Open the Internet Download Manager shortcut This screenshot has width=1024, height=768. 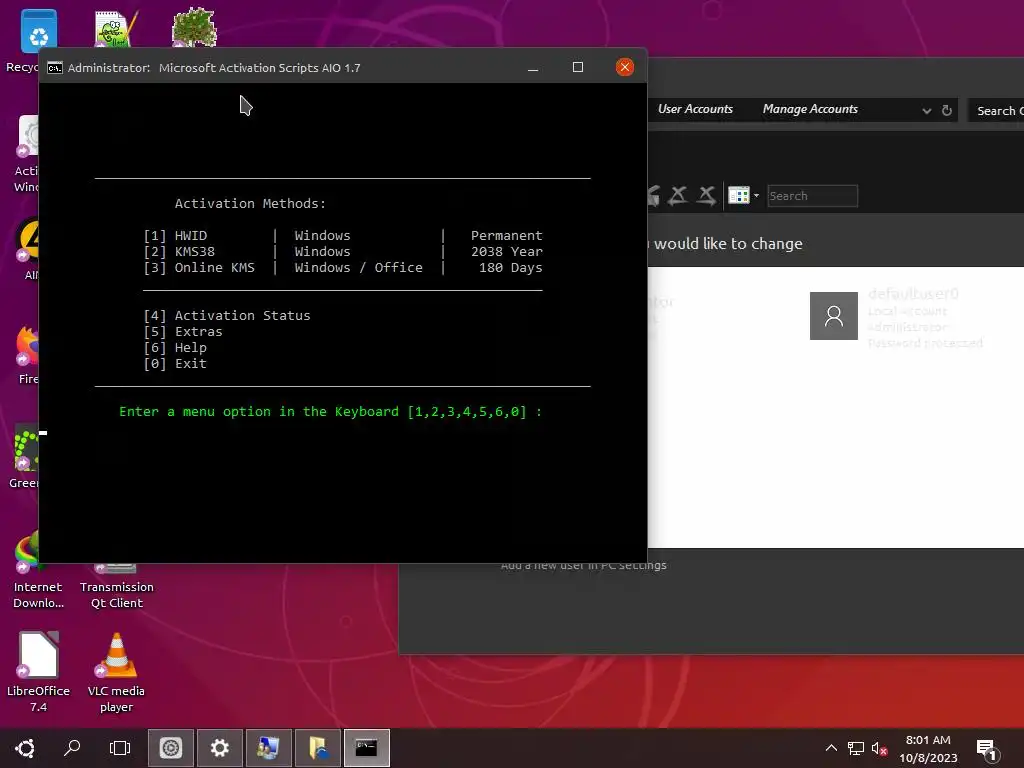tap(27, 552)
